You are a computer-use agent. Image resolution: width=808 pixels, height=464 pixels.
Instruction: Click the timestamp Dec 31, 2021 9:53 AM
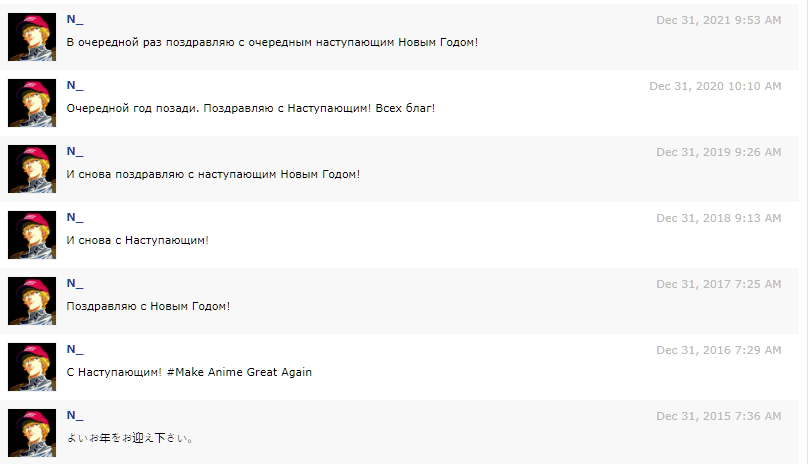(718, 20)
